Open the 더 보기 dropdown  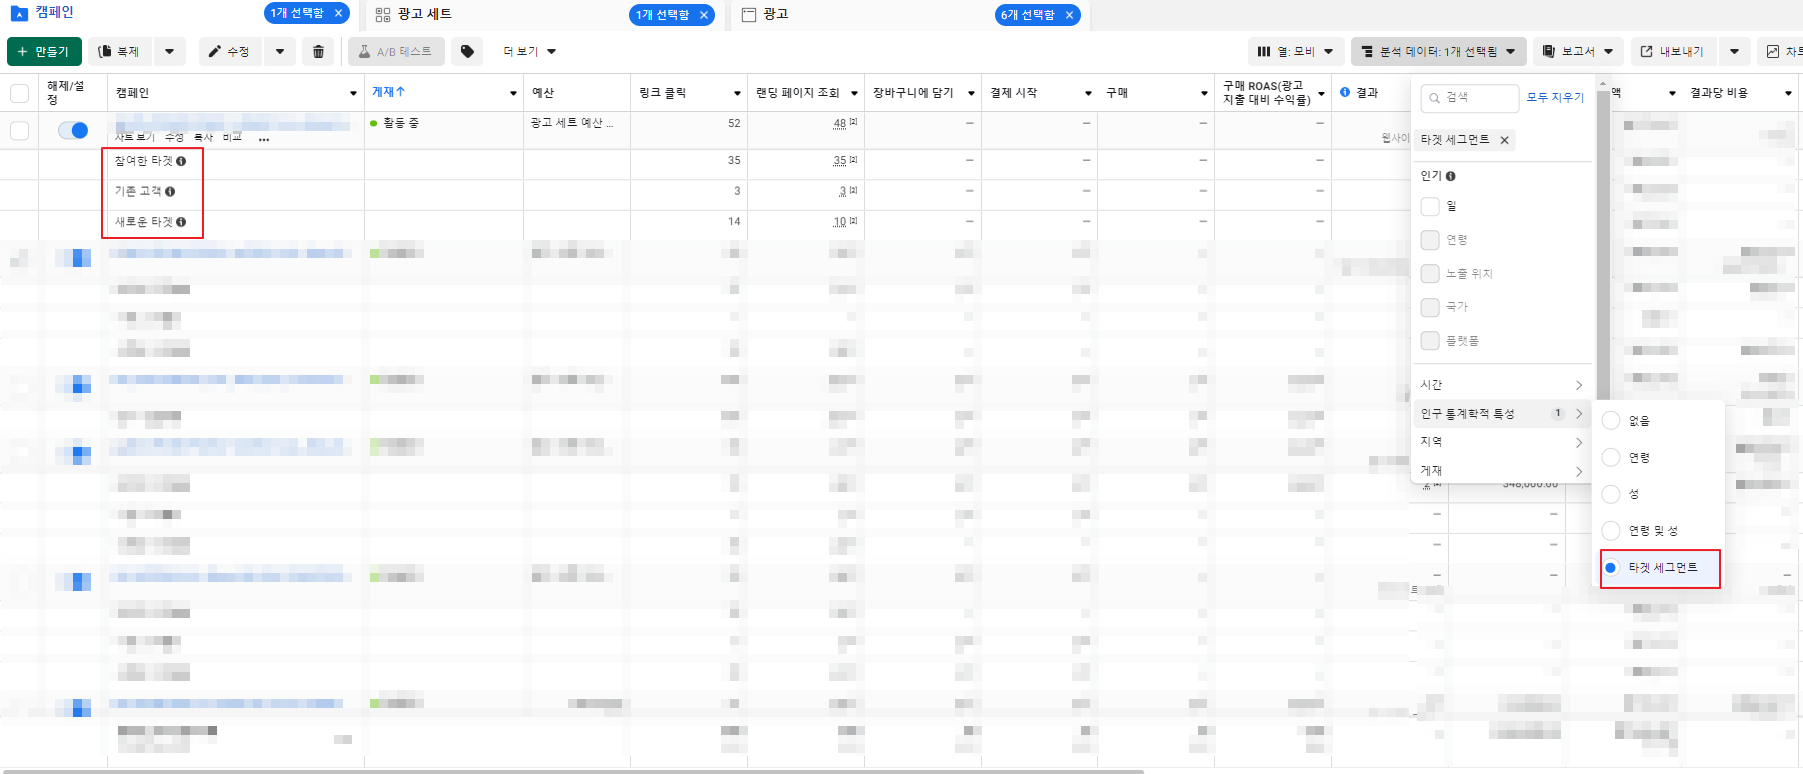(x=529, y=52)
